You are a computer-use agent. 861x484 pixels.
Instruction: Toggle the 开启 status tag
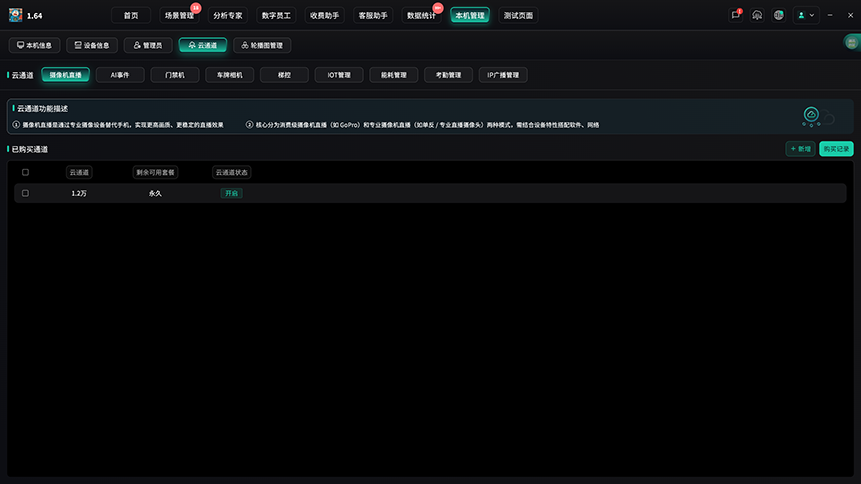[x=231, y=193]
